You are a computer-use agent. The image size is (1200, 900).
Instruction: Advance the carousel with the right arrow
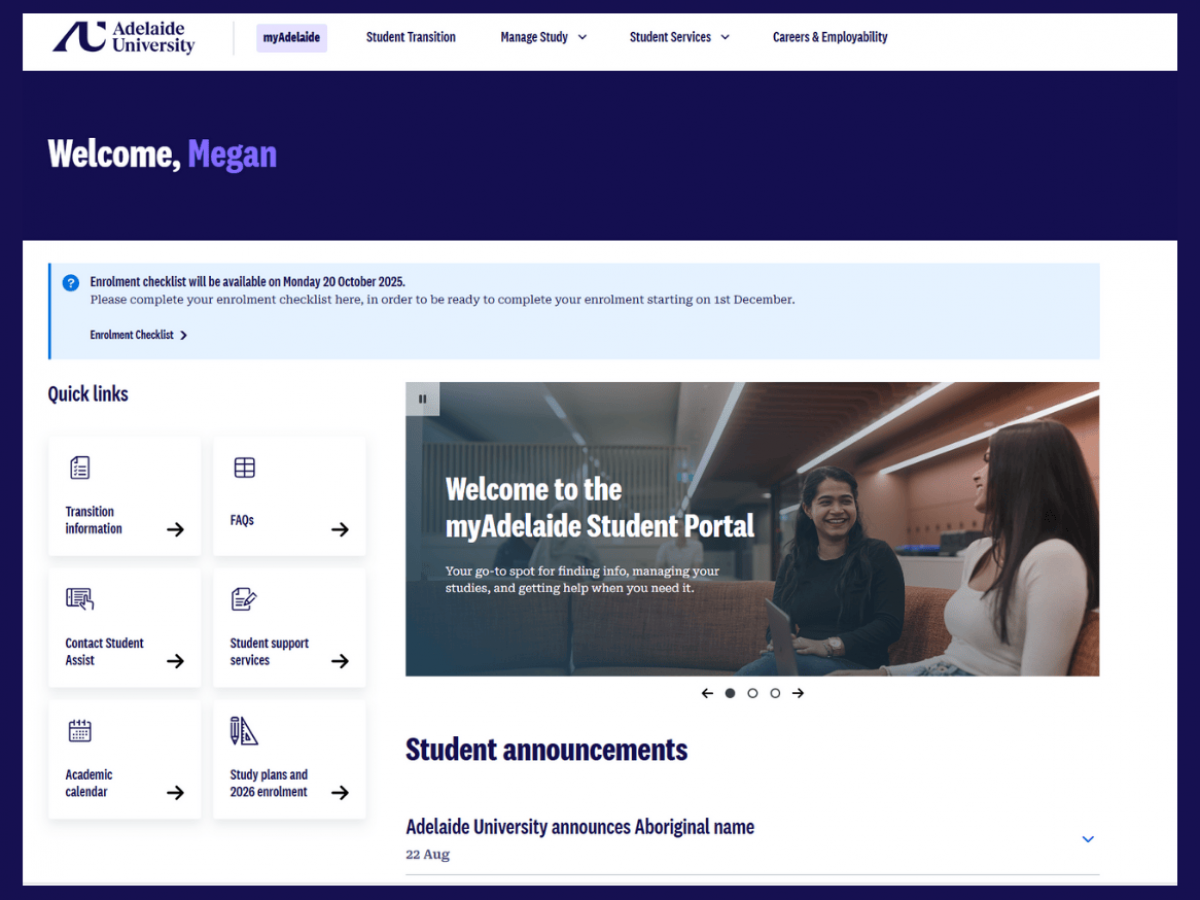coord(798,692)
